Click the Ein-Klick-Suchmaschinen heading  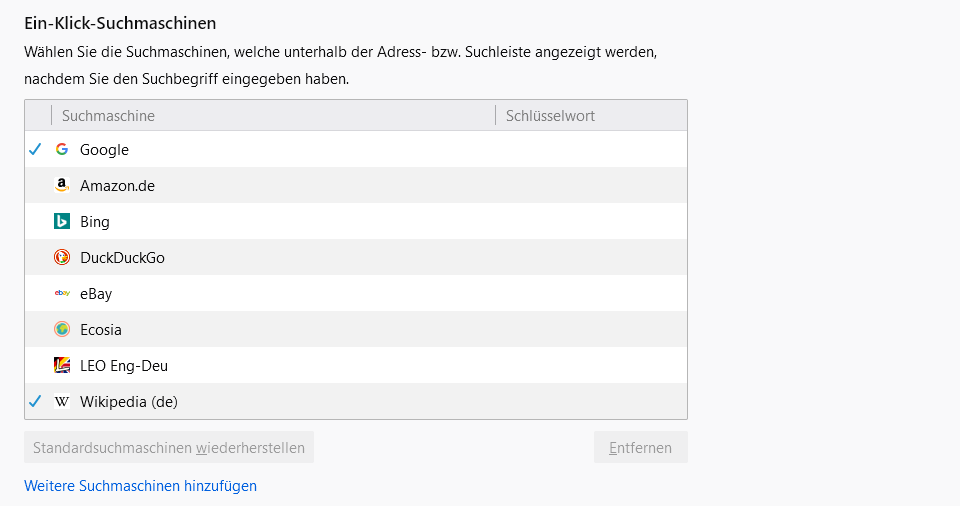tap(120, 23)
